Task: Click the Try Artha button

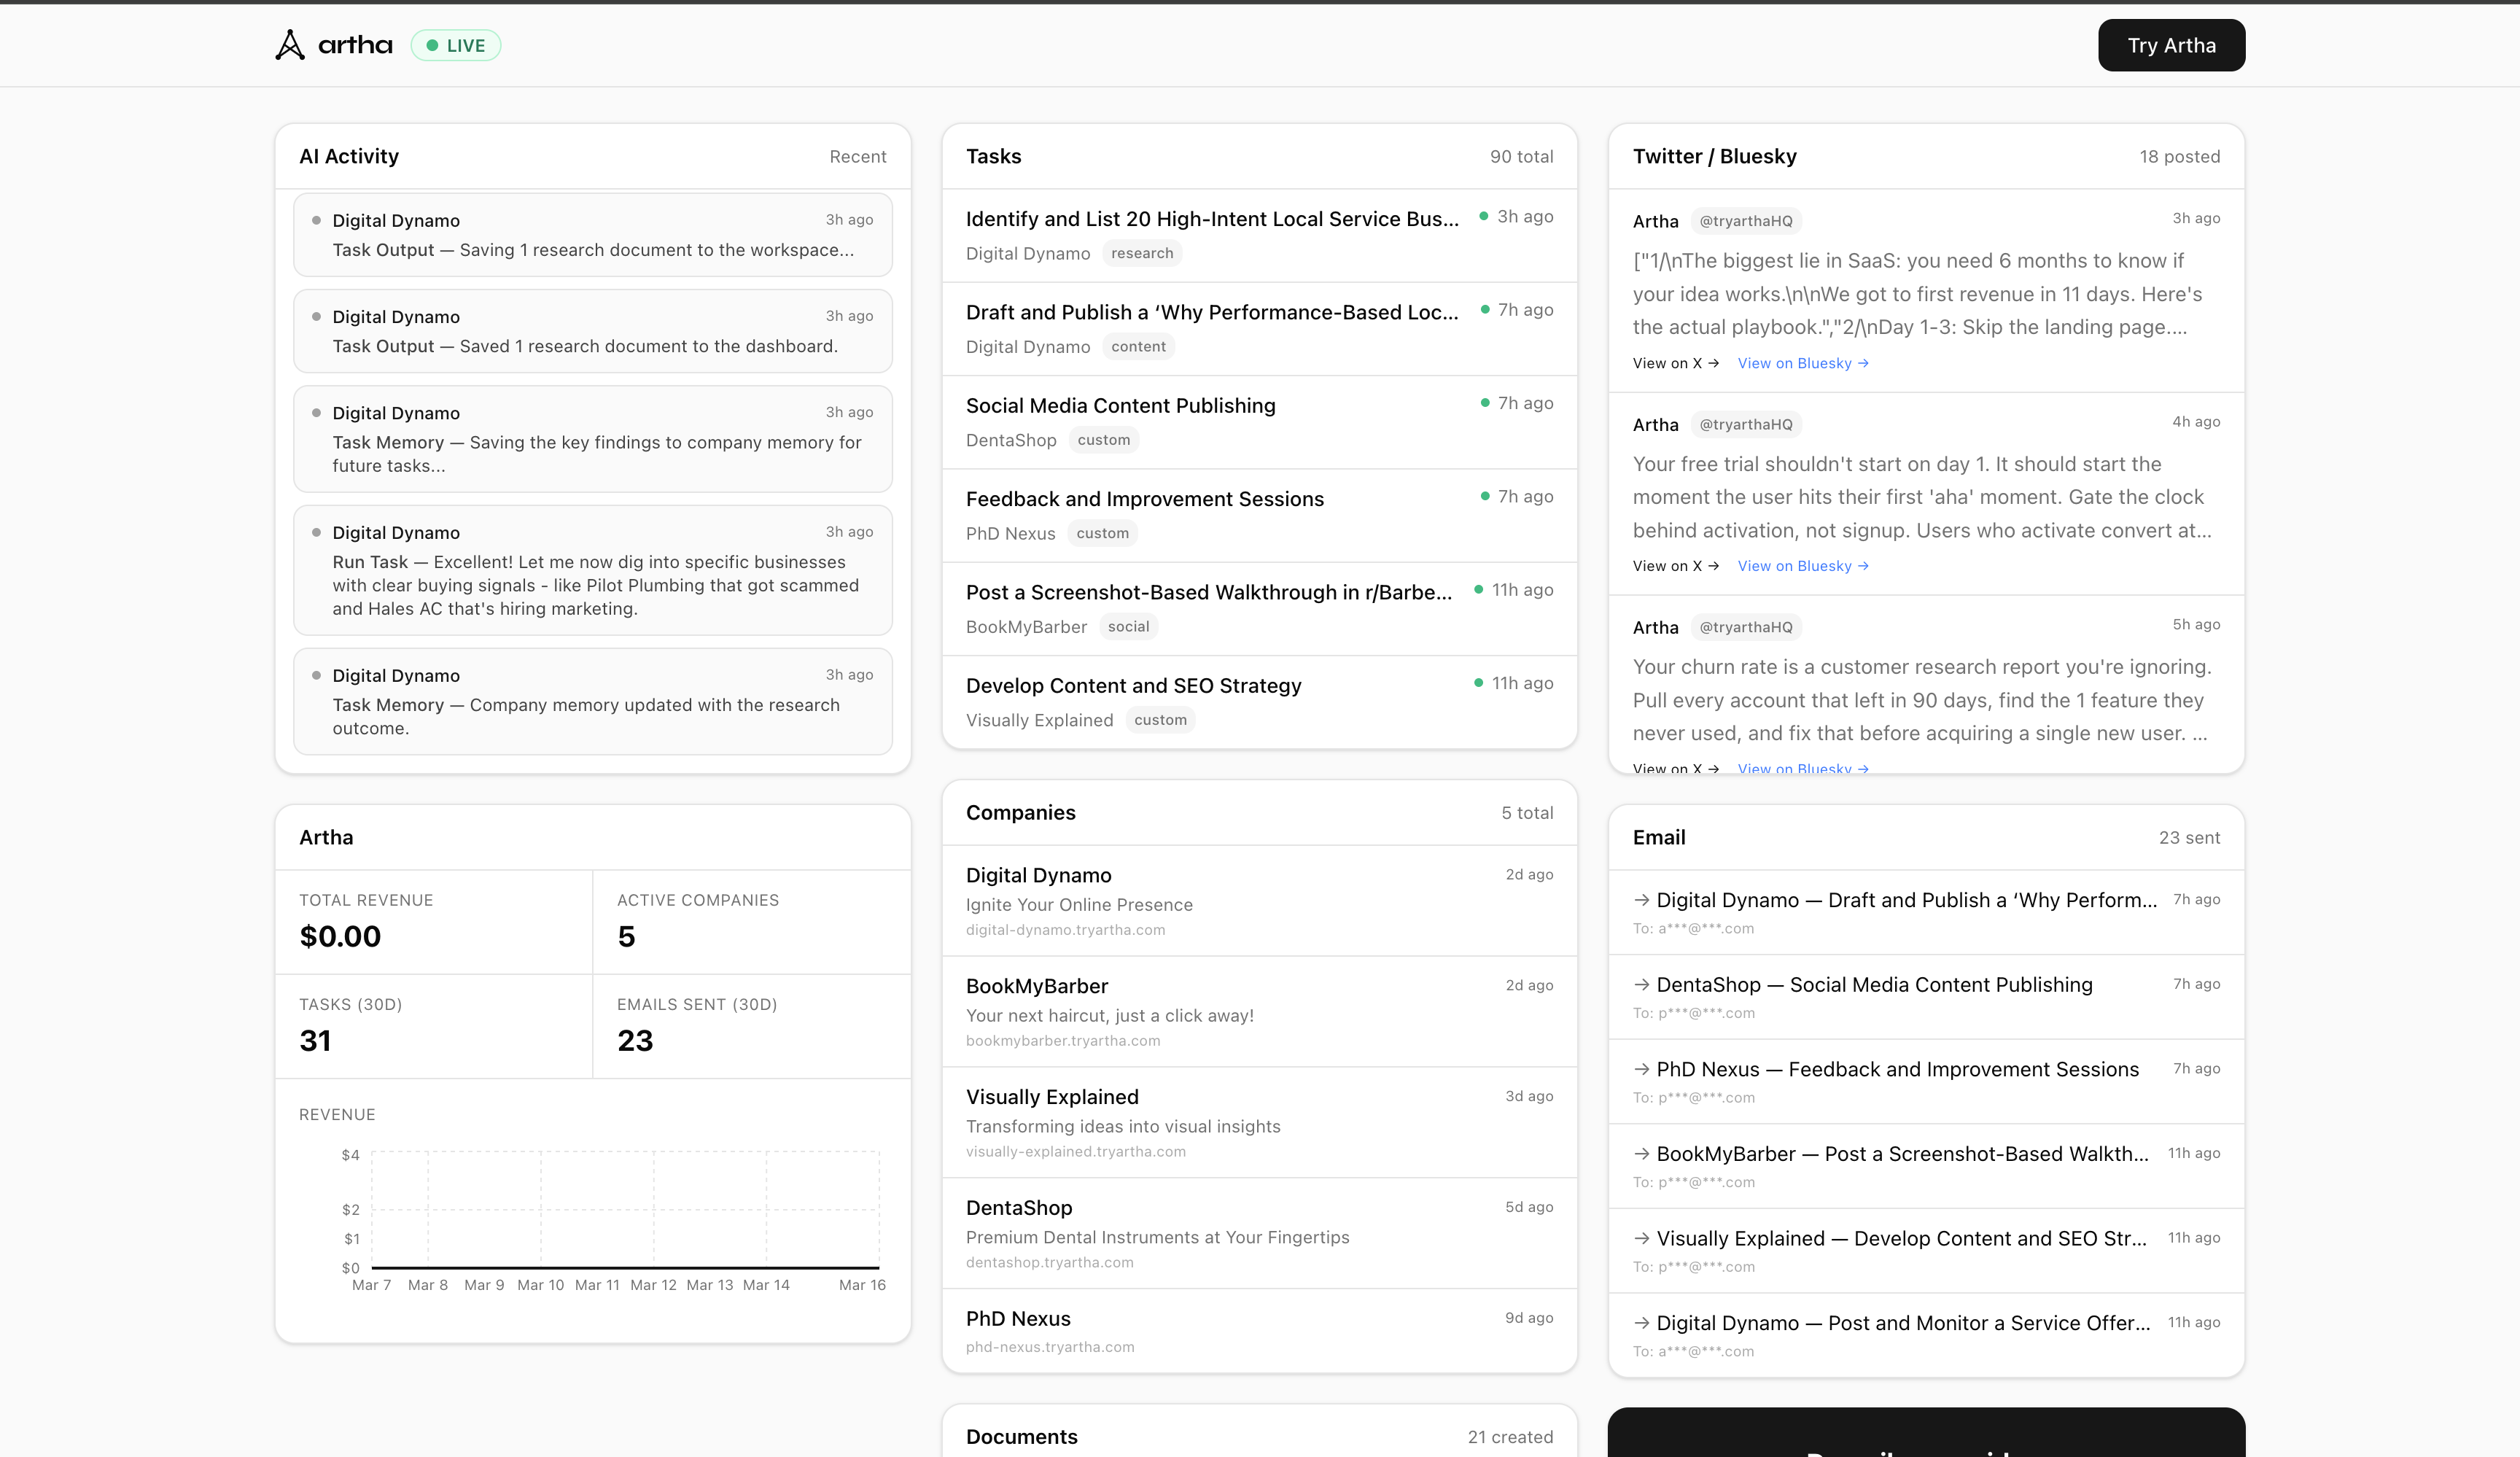Action: (x=2171, y=45)
